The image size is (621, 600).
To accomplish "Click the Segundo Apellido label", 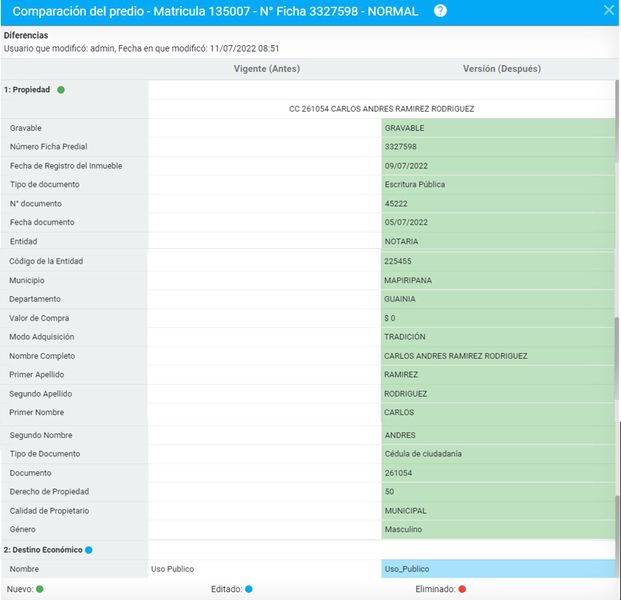I will tap(40, 394).
